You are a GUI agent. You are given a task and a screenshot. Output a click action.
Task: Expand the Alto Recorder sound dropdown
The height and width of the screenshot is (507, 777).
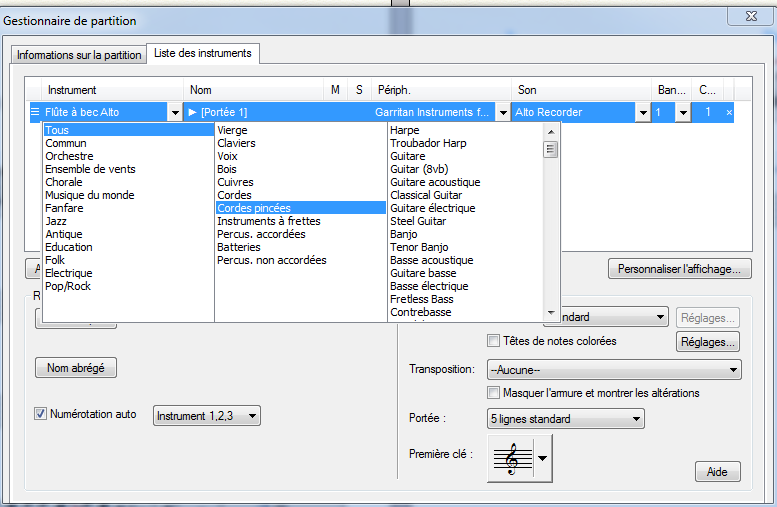pos(642,113)
